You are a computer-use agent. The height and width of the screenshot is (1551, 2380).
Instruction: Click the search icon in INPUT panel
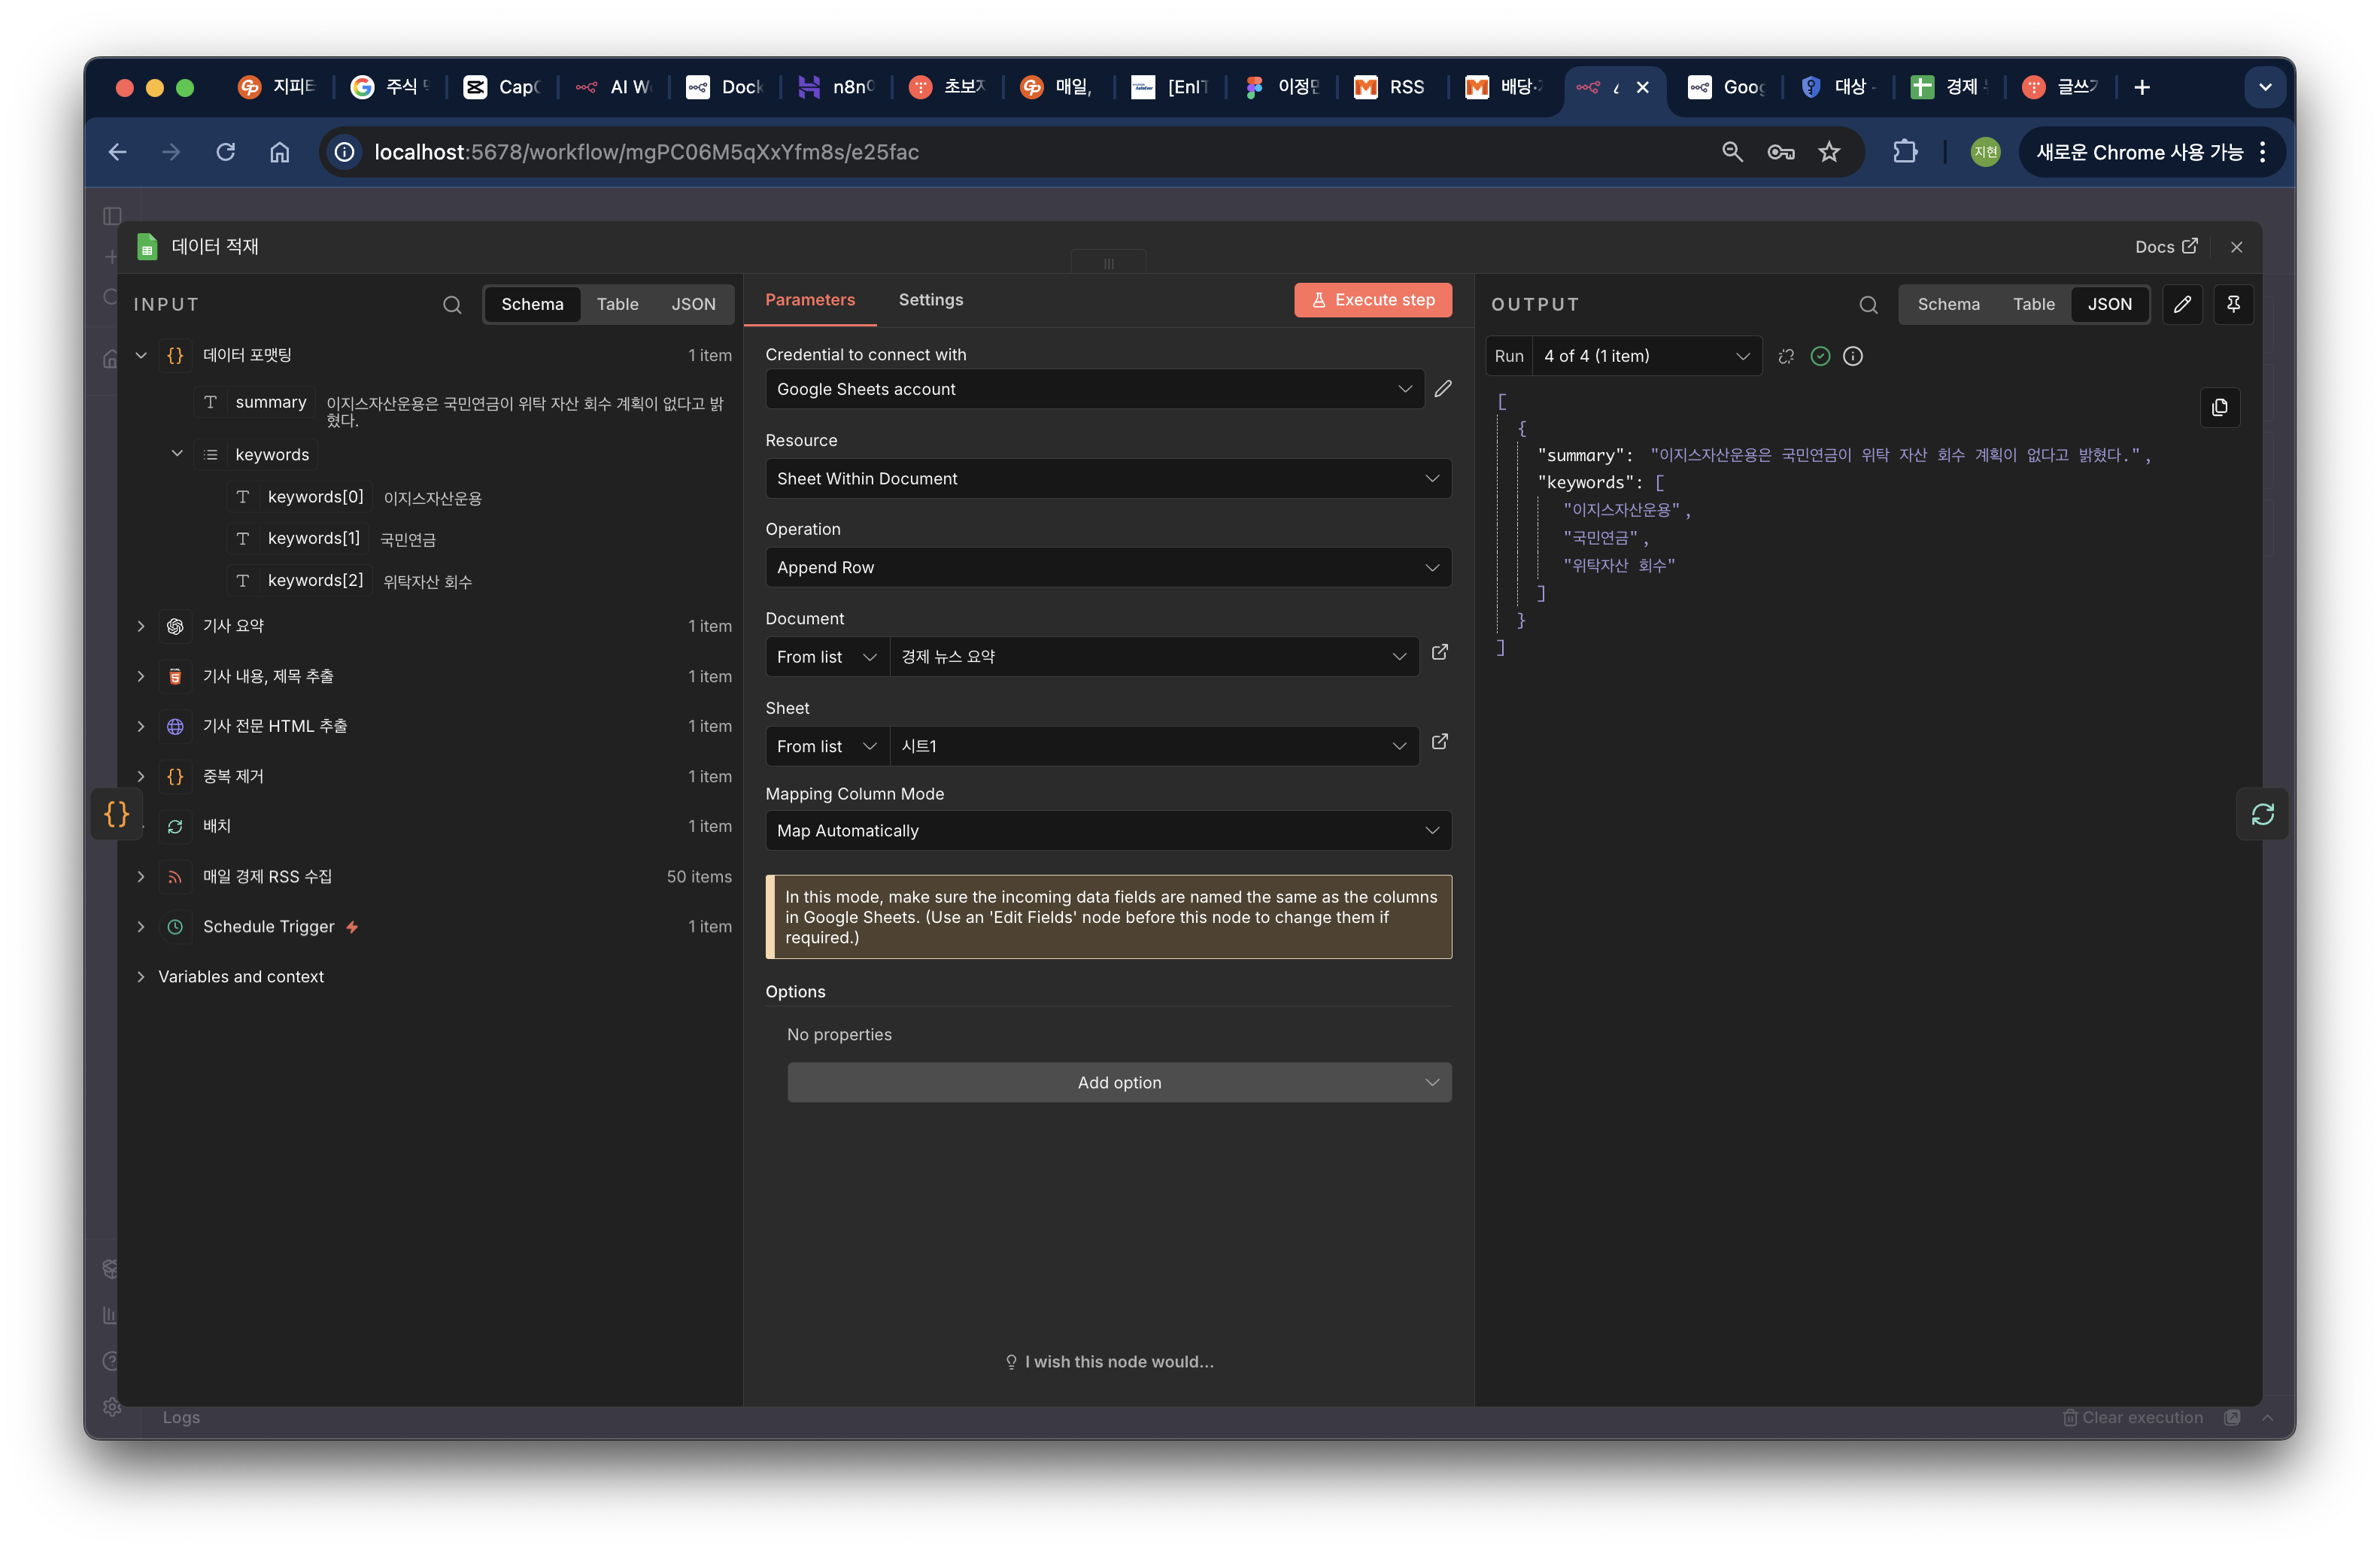tap(452, 305)
